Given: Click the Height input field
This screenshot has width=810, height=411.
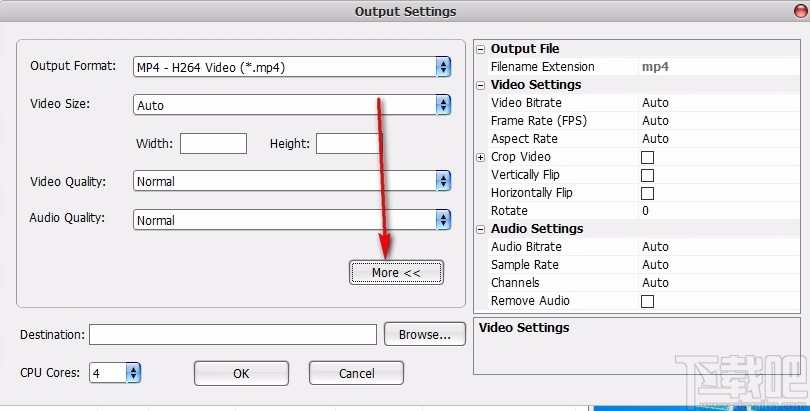Looking at the screenshot, I should pos(349,144).
